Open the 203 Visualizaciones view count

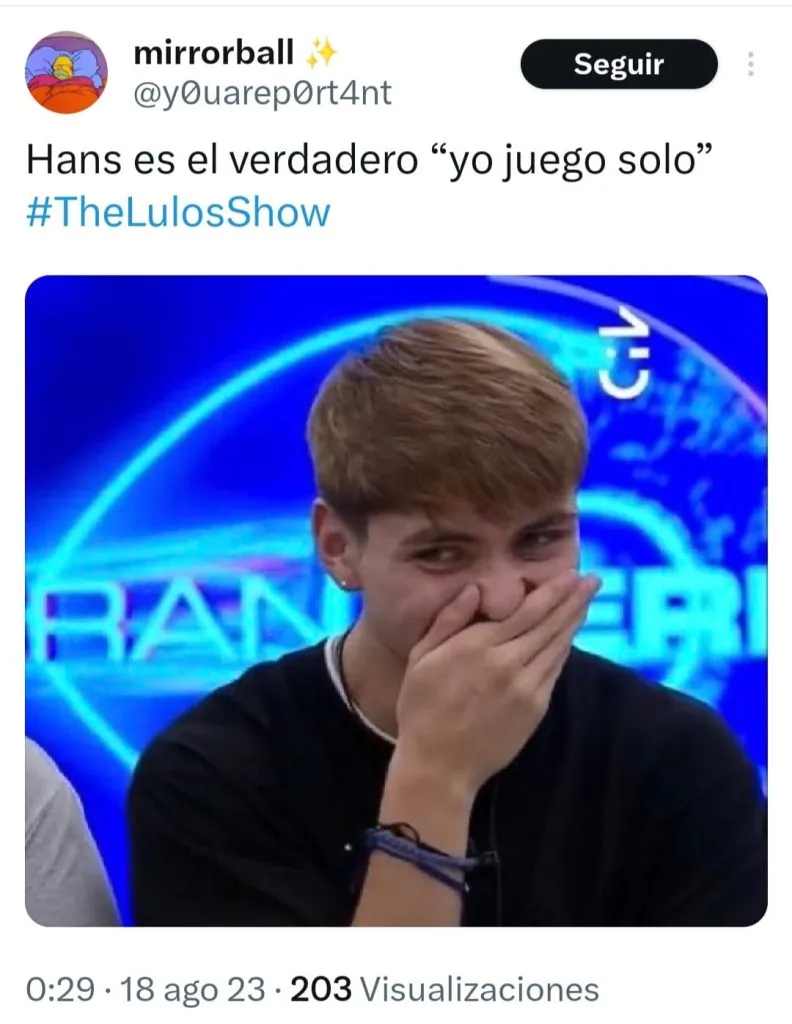coord(445,989)
